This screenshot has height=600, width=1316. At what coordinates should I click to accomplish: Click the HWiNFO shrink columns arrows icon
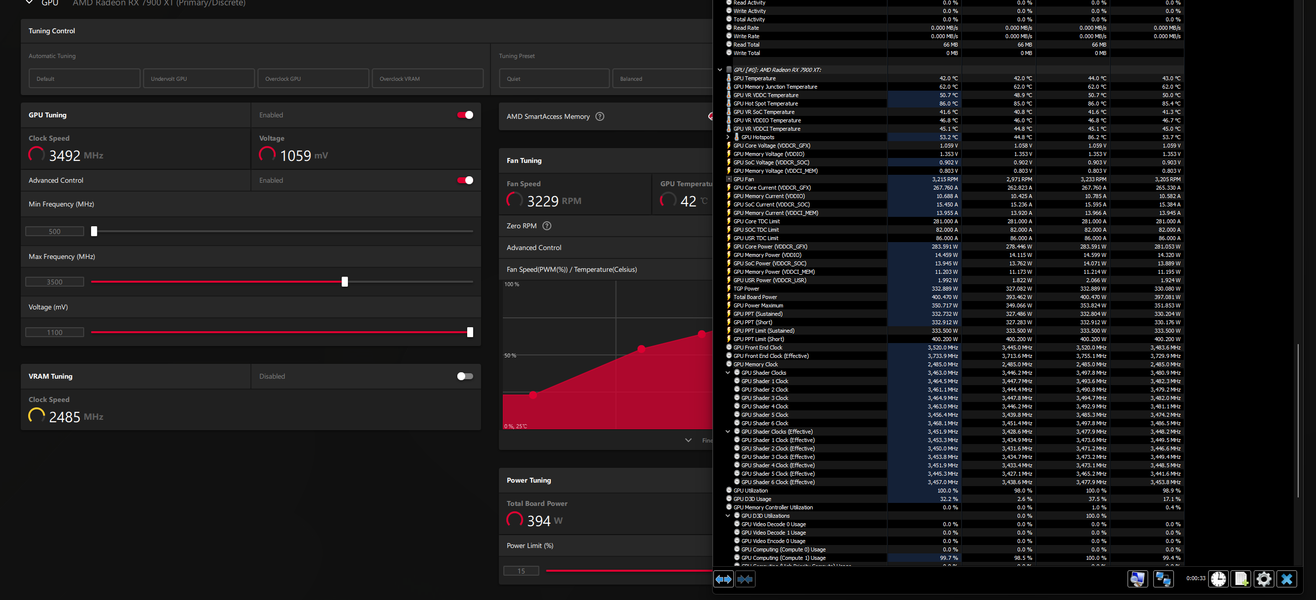(745, 579)
